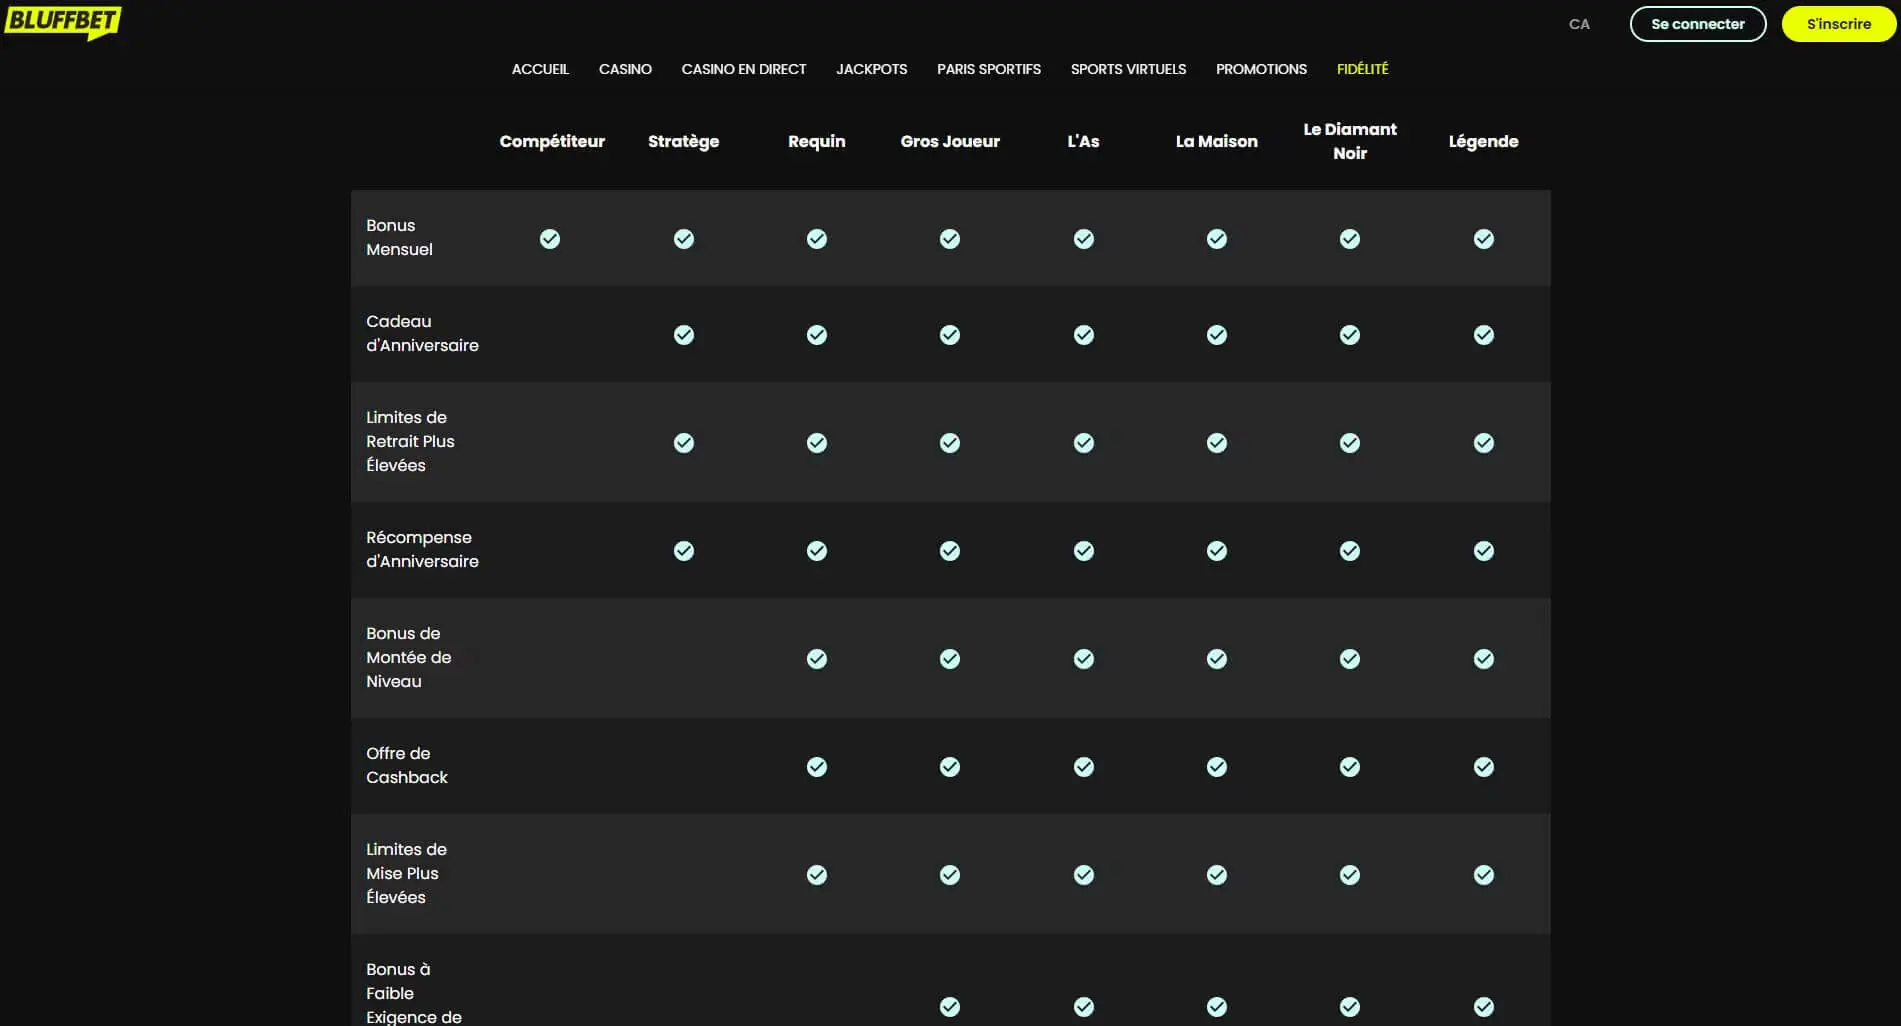
Task: Click Bonus de Montée checkmark under Gros Joueur
Action: [x=950, y=659]
